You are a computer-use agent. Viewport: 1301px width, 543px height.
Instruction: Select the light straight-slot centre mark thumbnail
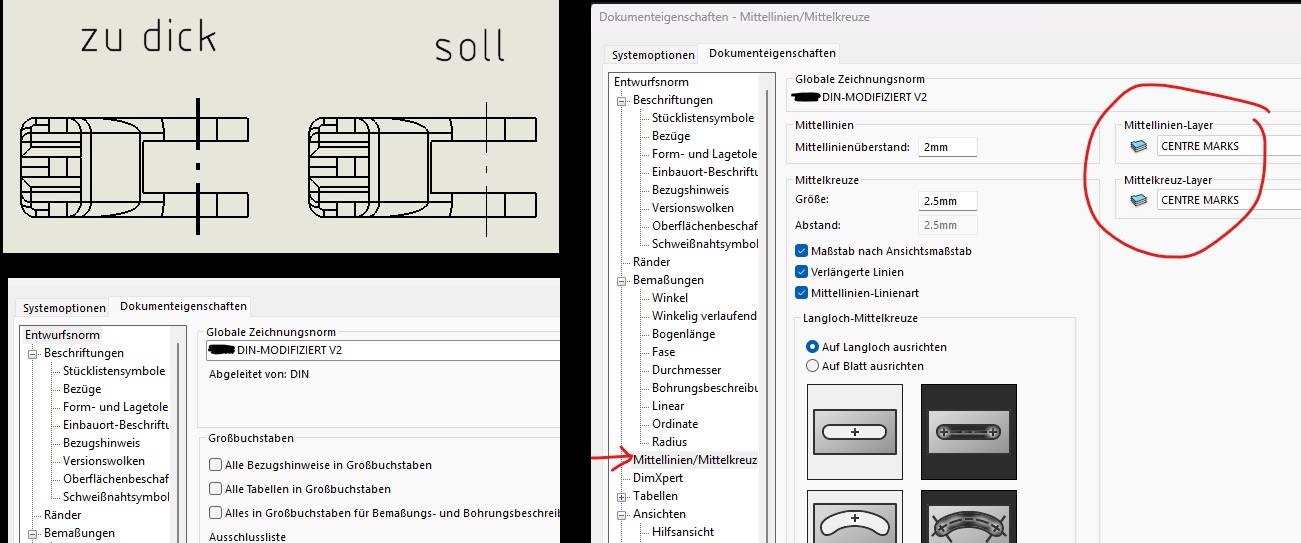854,431
